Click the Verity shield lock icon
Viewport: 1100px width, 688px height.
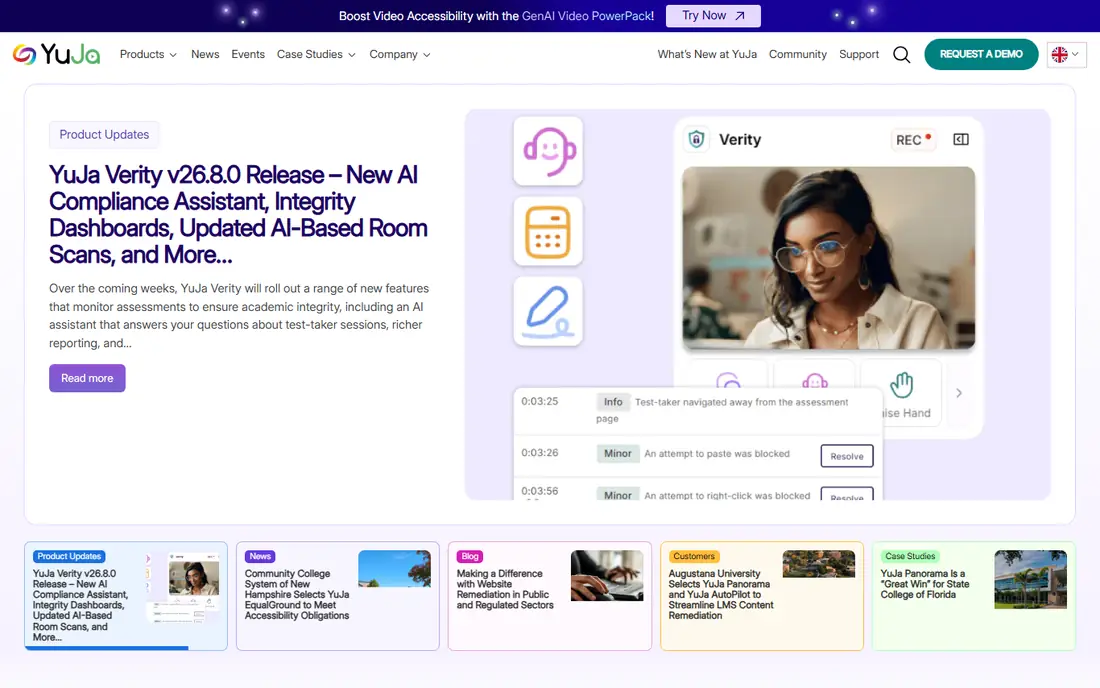click(696, 139)
